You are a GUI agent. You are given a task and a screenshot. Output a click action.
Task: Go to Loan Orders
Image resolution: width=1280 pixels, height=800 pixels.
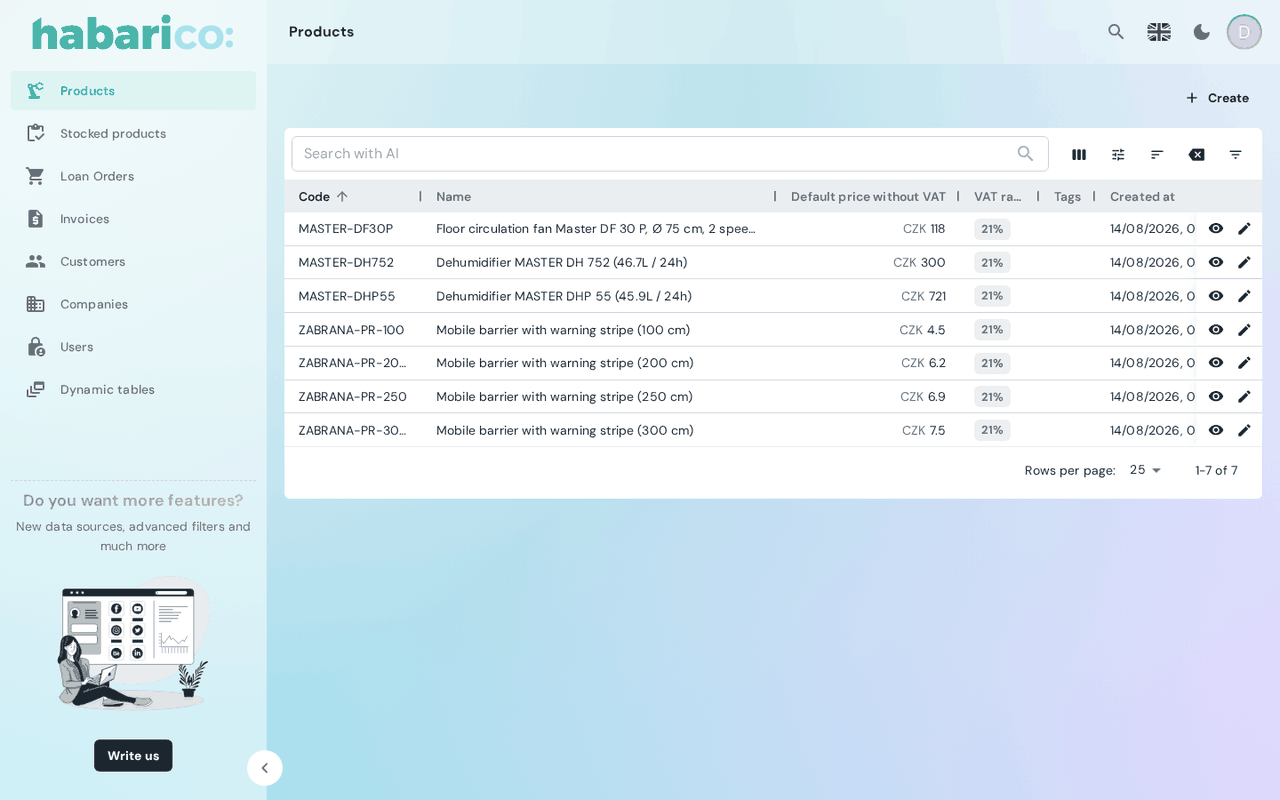pos(133,176)
